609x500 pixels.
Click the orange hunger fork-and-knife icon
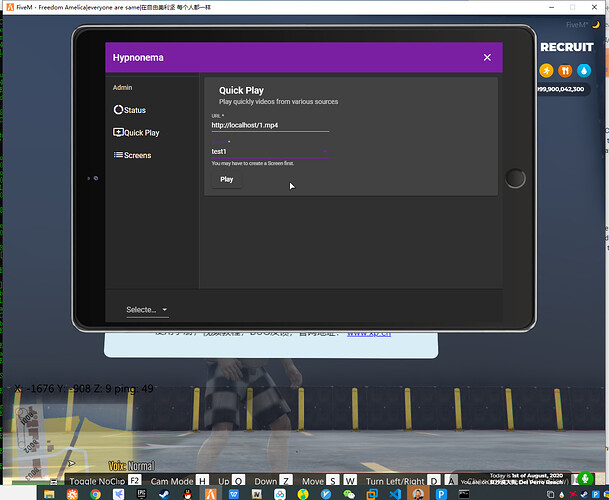pos(565,70)
